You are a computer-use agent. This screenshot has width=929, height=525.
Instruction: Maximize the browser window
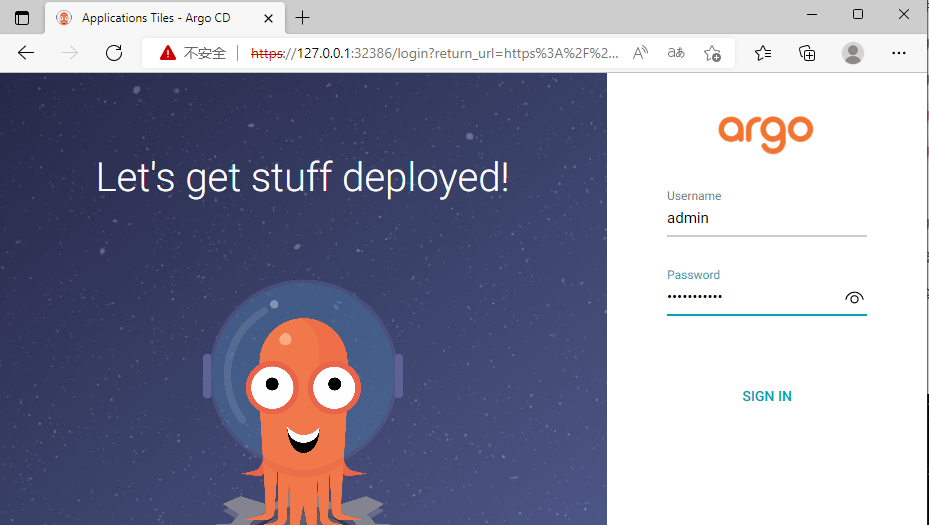coord(858,14)
